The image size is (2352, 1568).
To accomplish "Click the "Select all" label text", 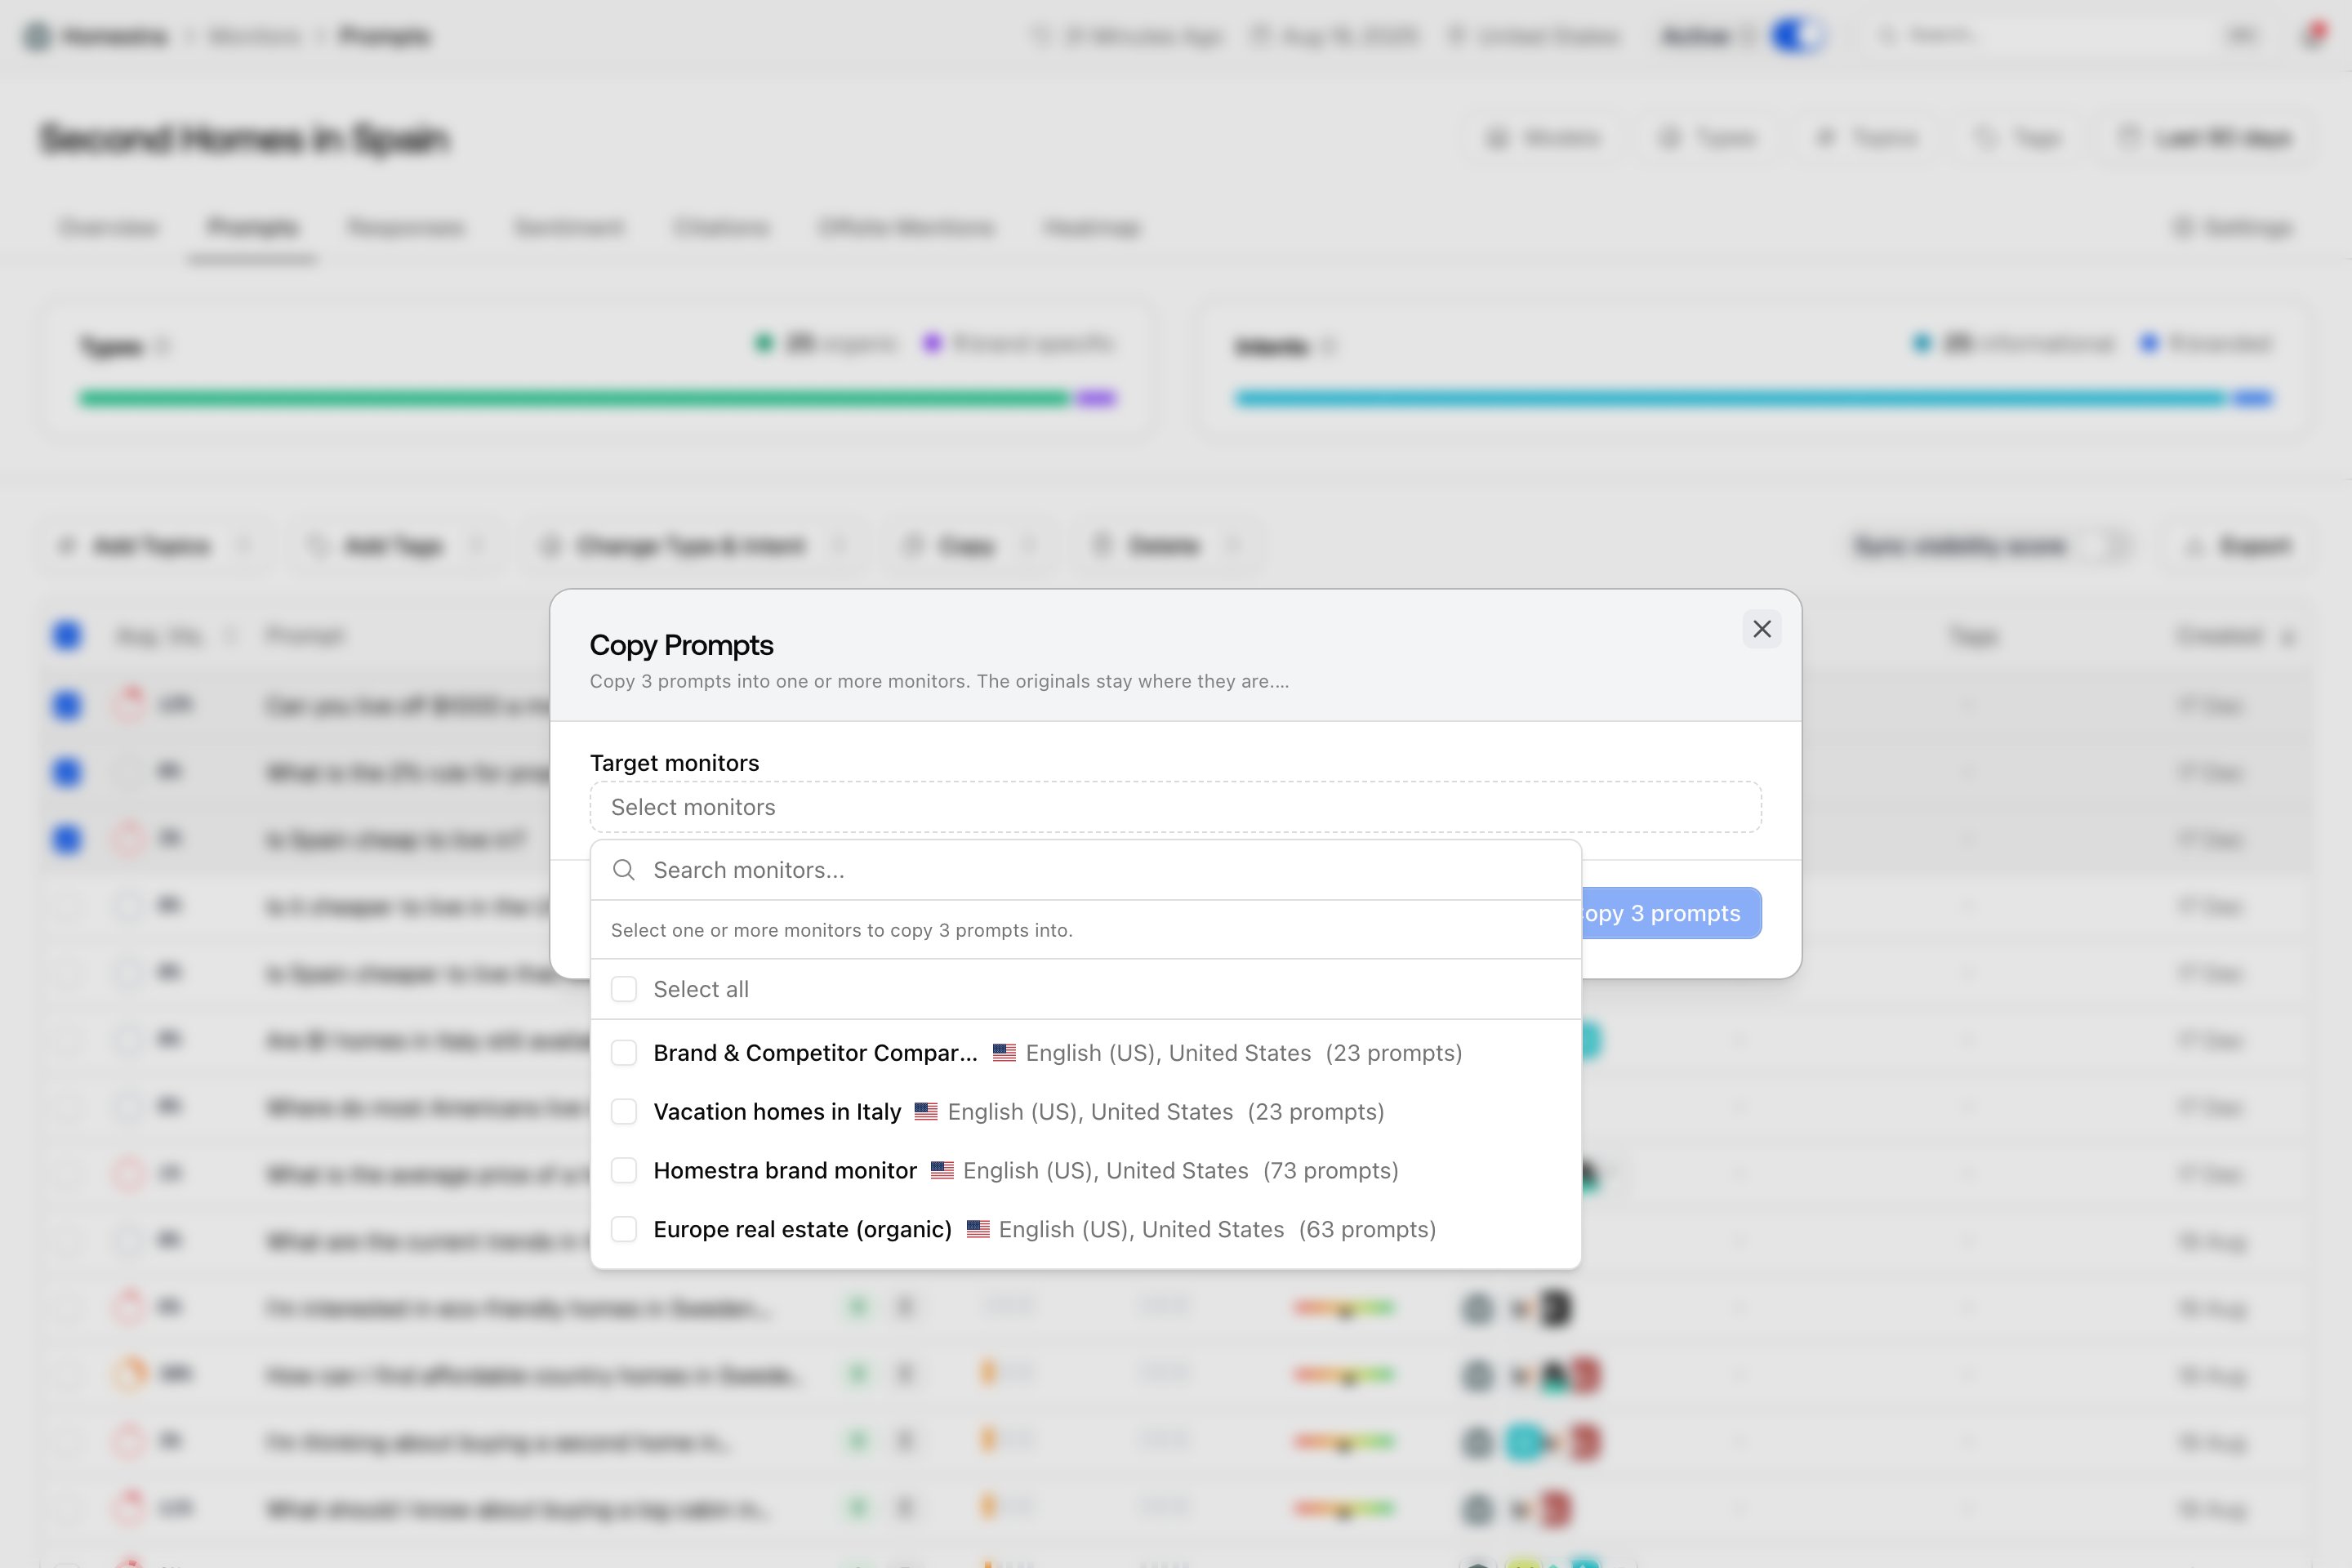I will click(x=701, y=989).
